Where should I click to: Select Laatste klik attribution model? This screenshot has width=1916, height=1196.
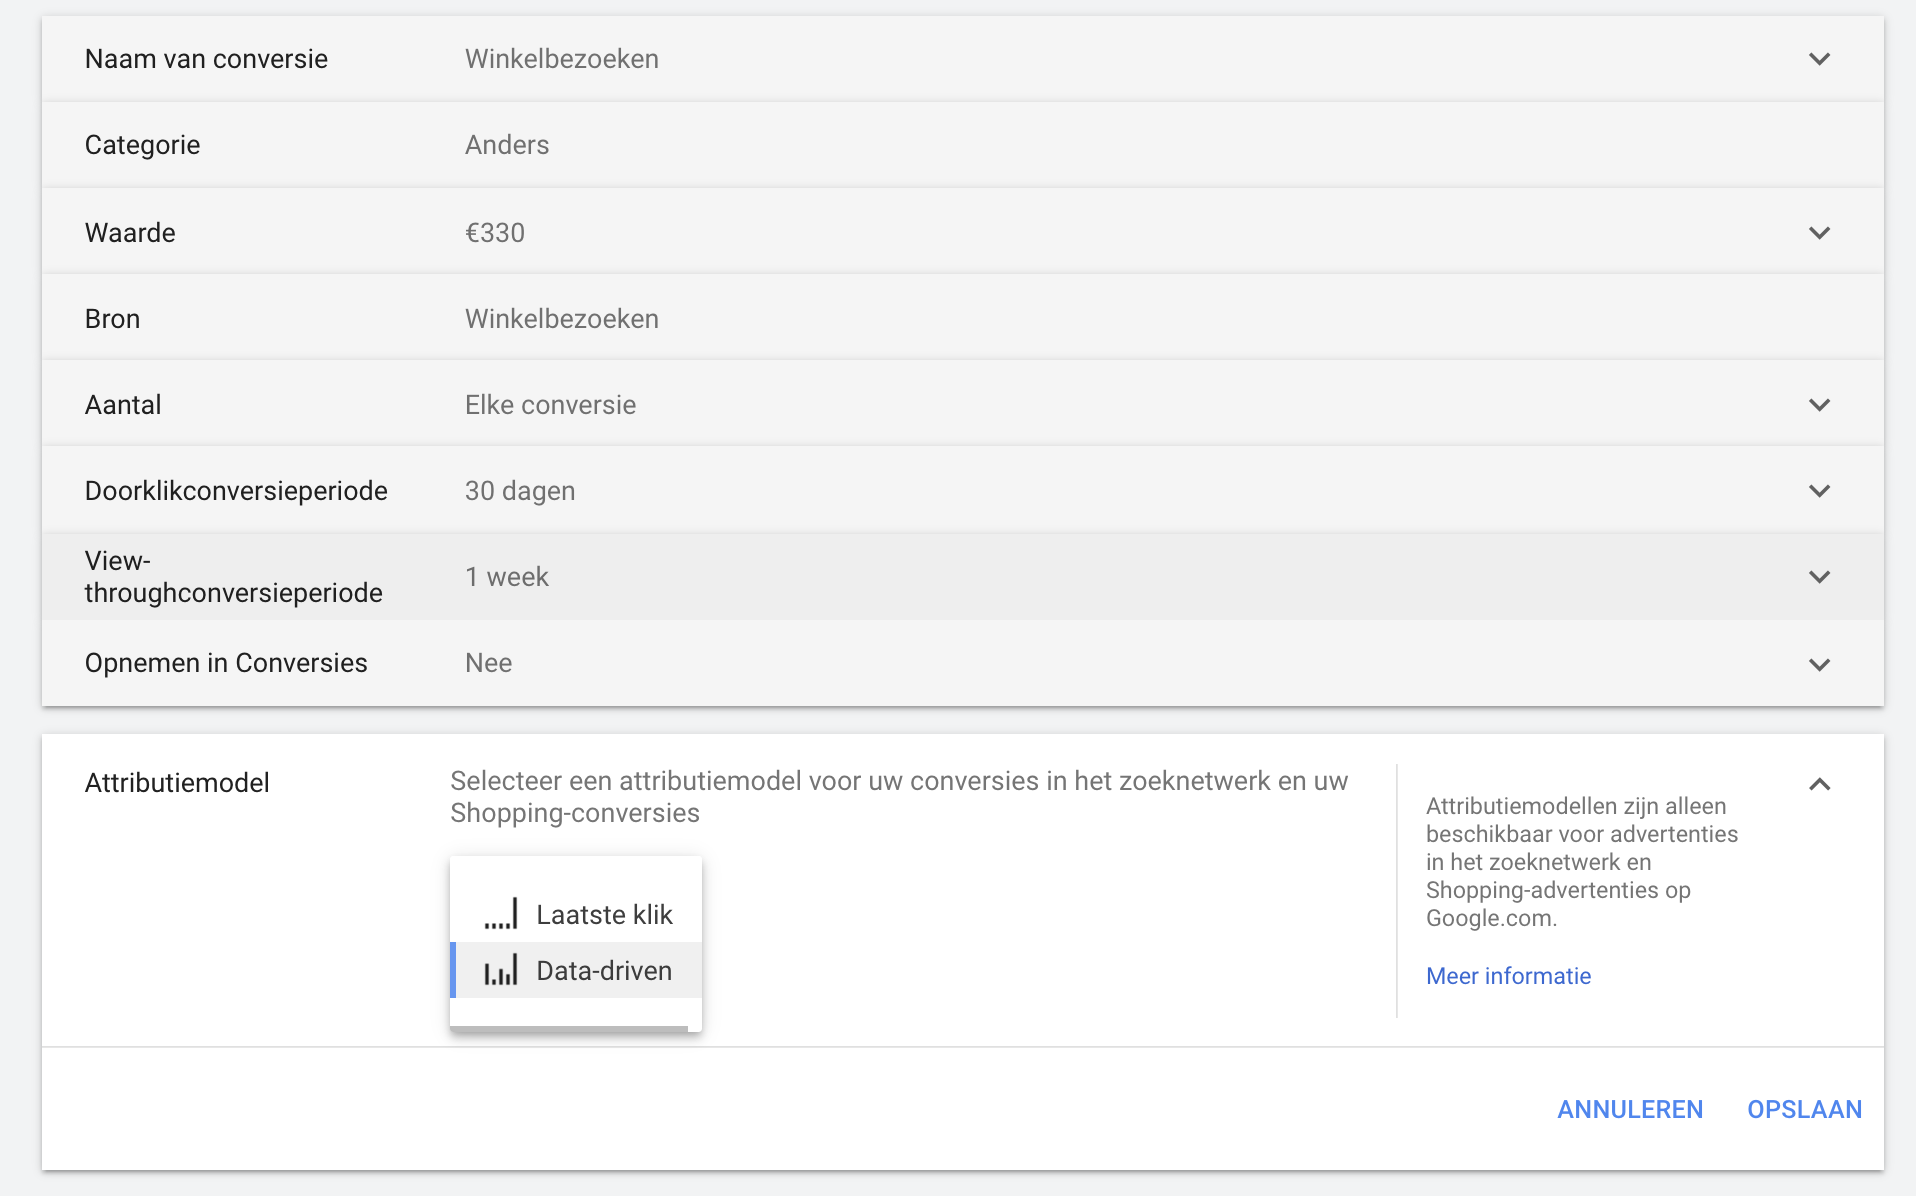tap(603, 914)
